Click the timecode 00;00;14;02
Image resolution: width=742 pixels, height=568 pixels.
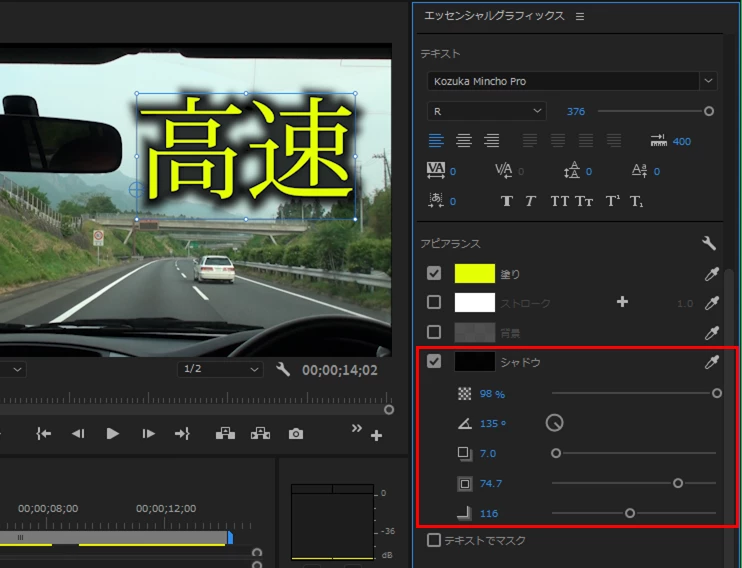[340, 370]
